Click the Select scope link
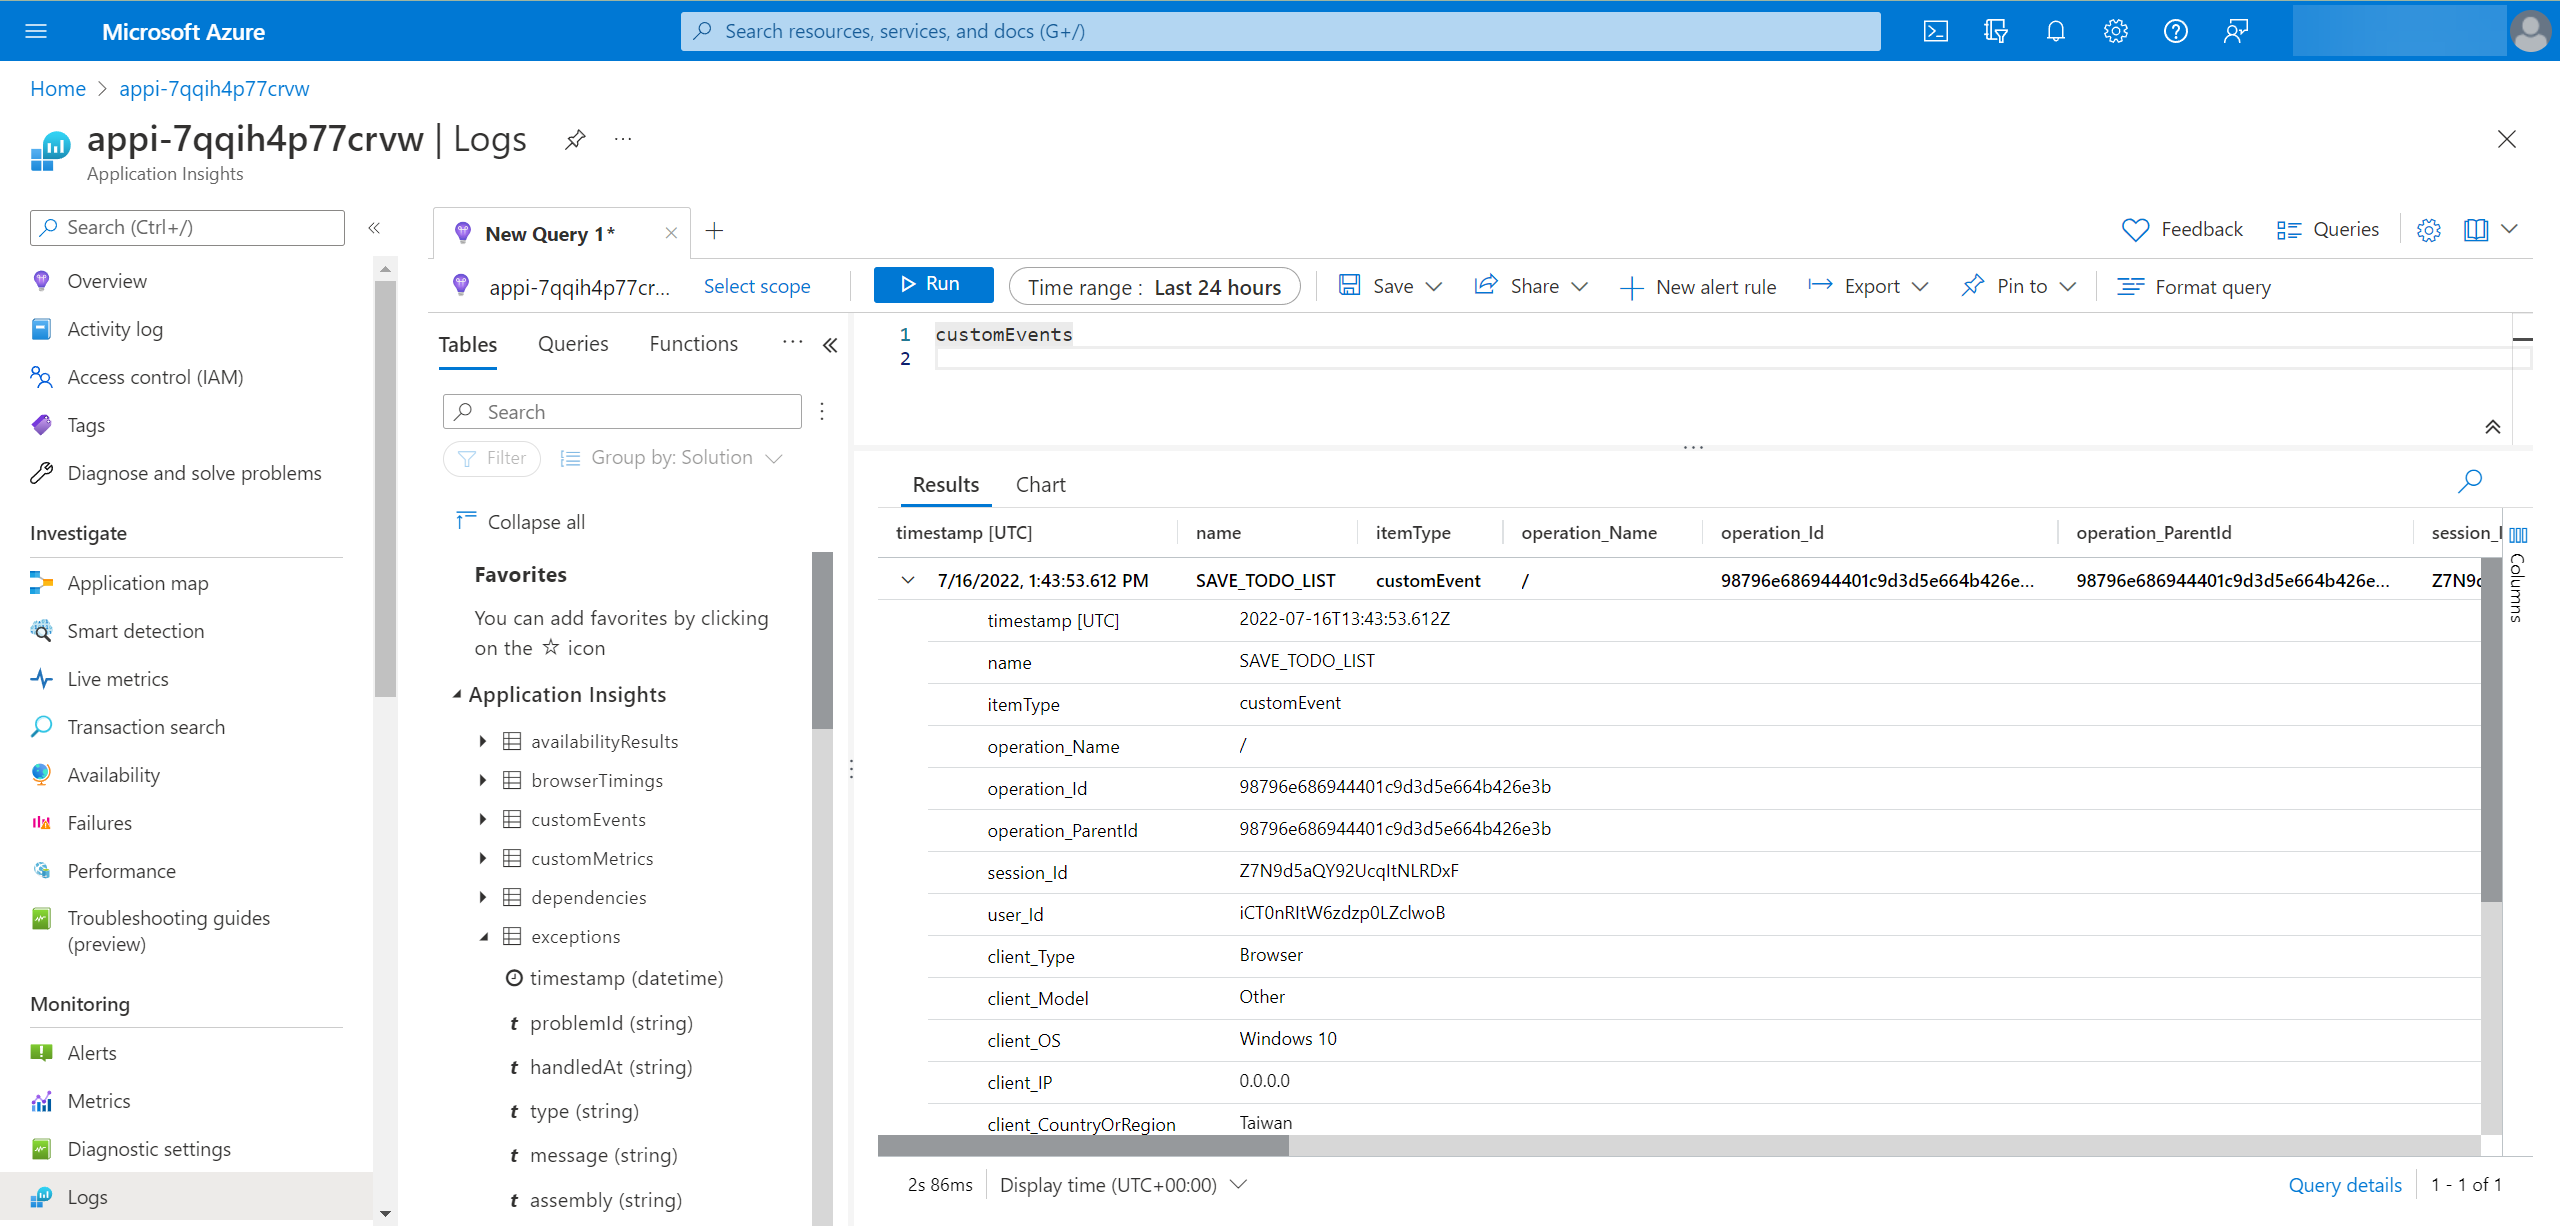The height and width of the screenshot is (1226, 2560). [757, 286]
